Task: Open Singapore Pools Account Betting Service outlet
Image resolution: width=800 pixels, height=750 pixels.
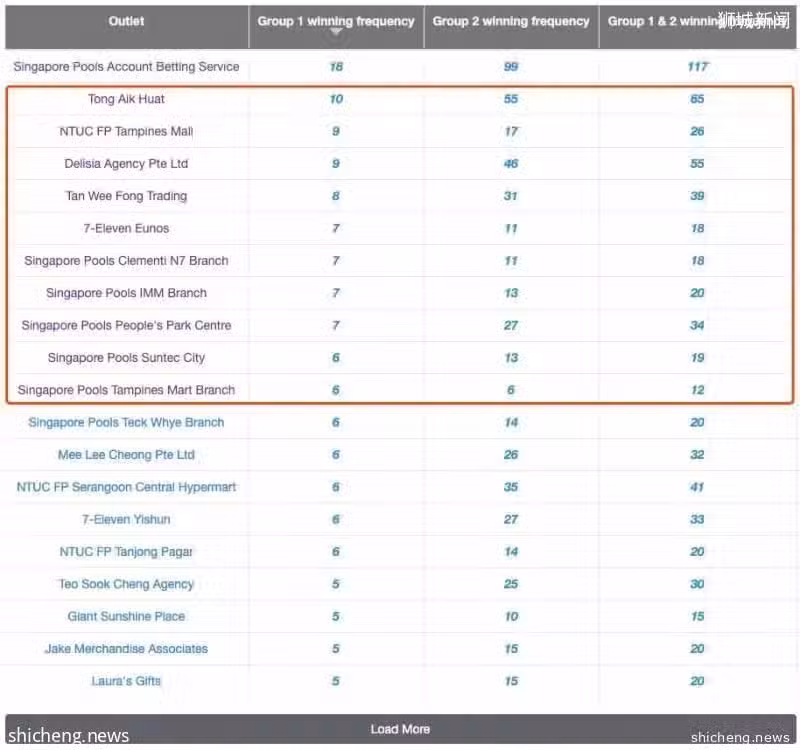Action: point(127,67)
